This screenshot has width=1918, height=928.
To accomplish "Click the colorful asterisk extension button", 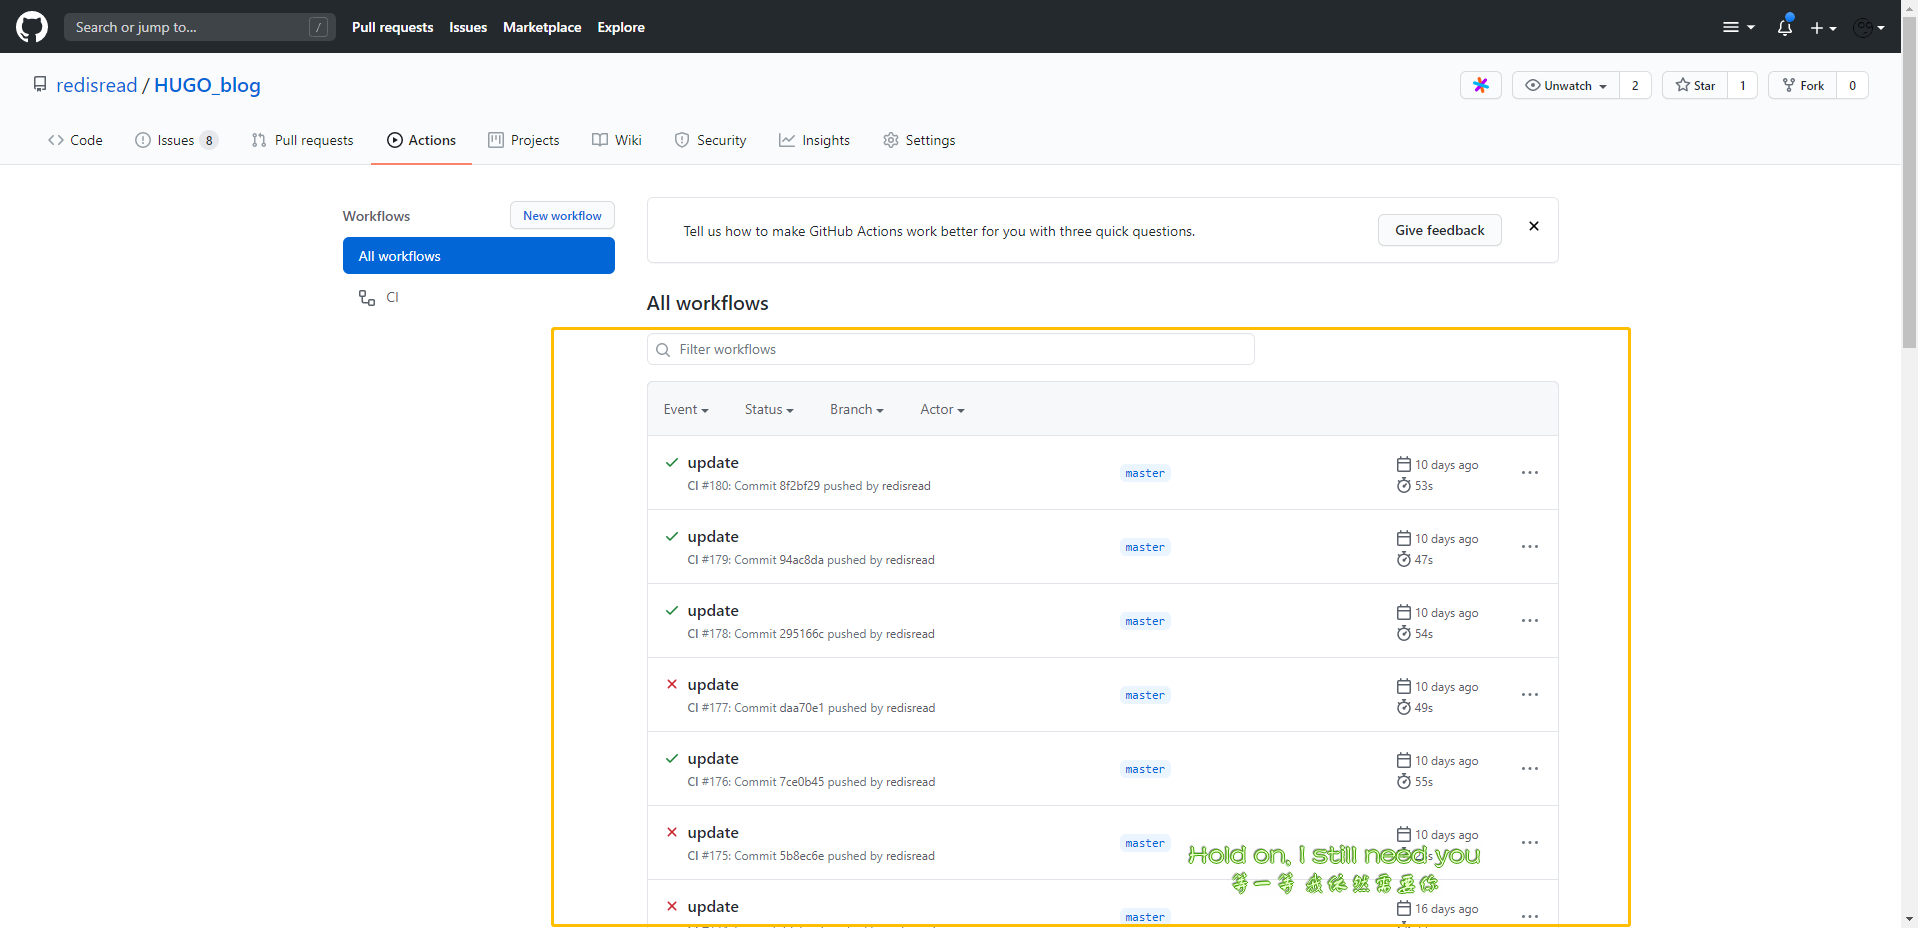I will pyautogui.click(x=1481, y=85).
